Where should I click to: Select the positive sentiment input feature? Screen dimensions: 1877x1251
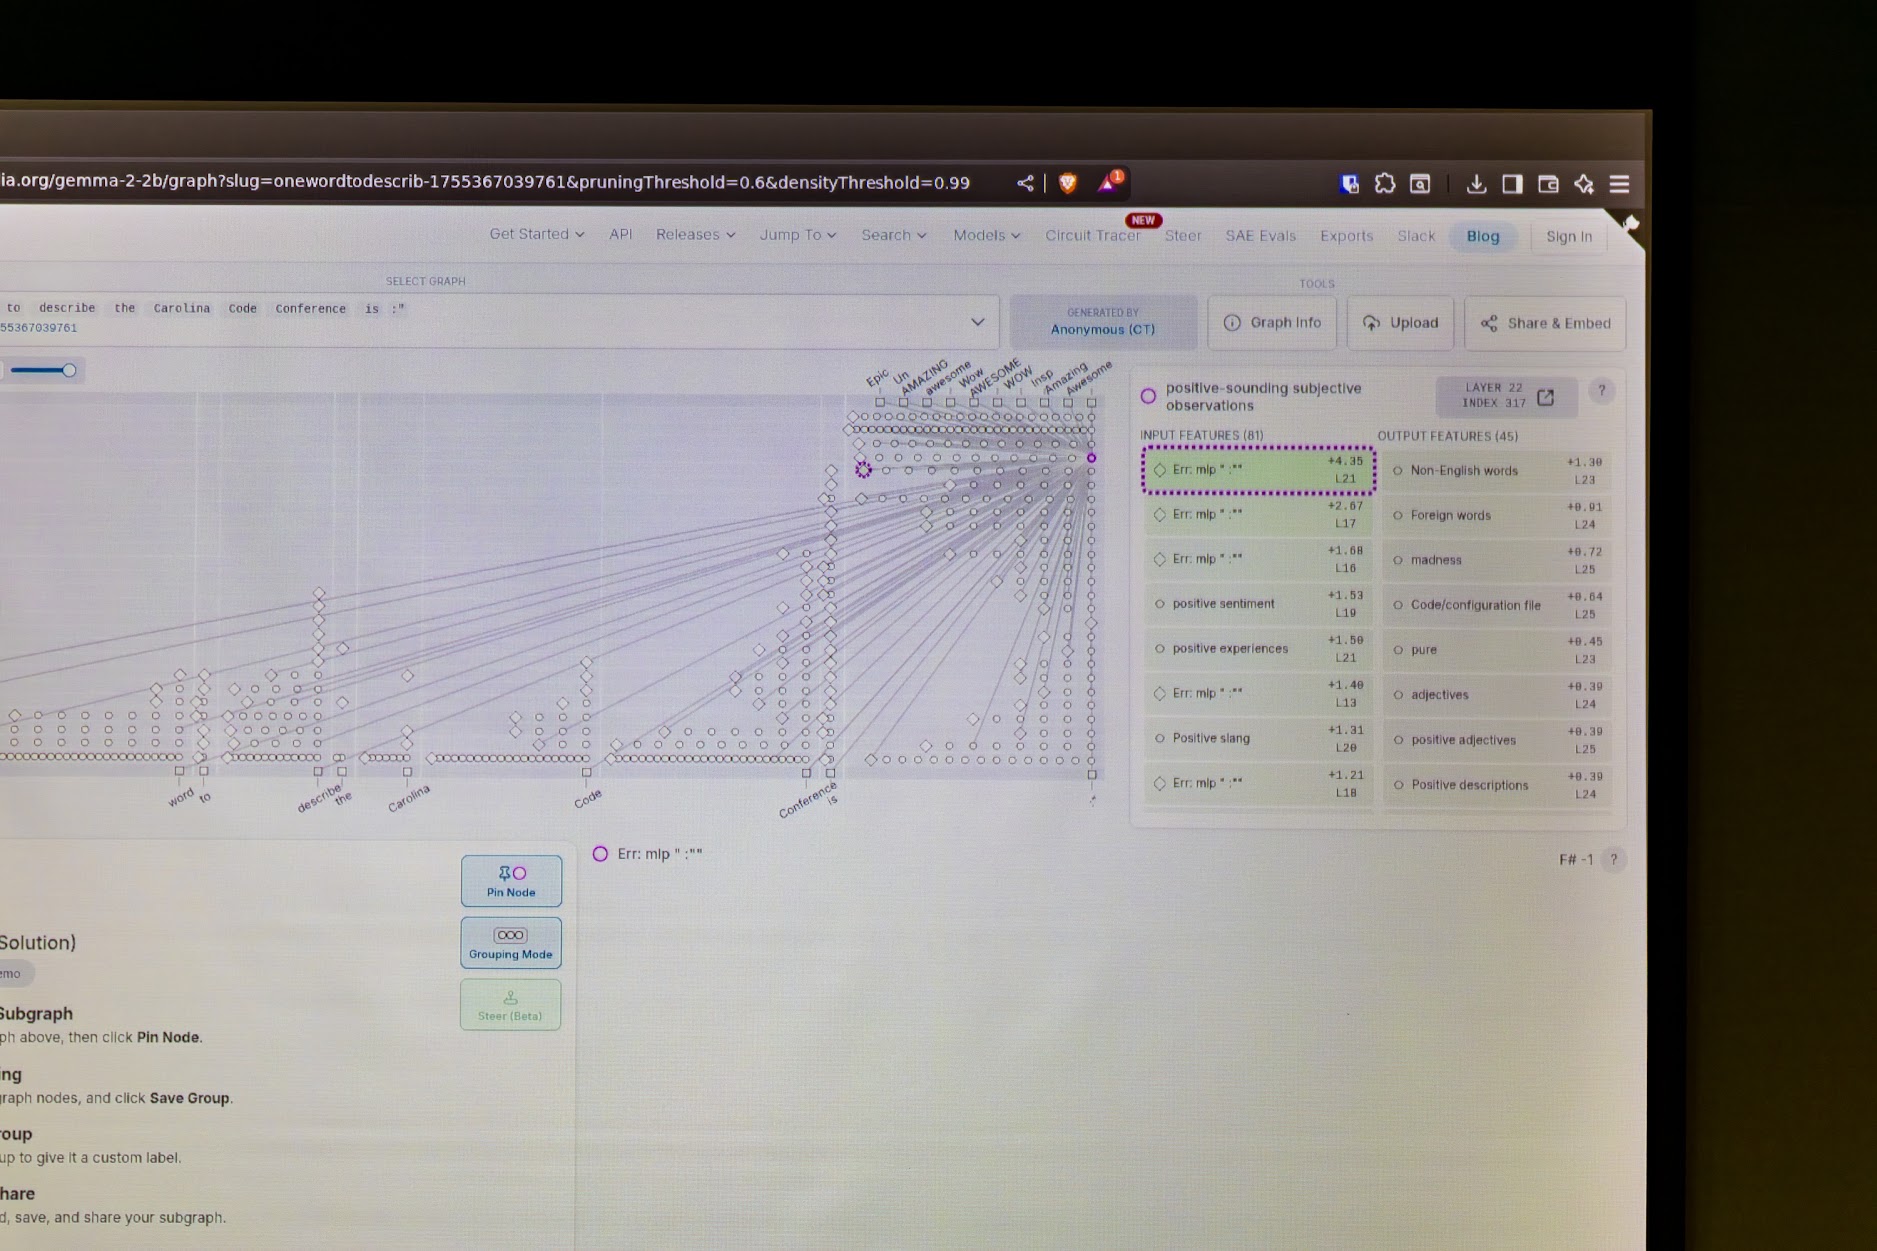[x=1259, y=604]
